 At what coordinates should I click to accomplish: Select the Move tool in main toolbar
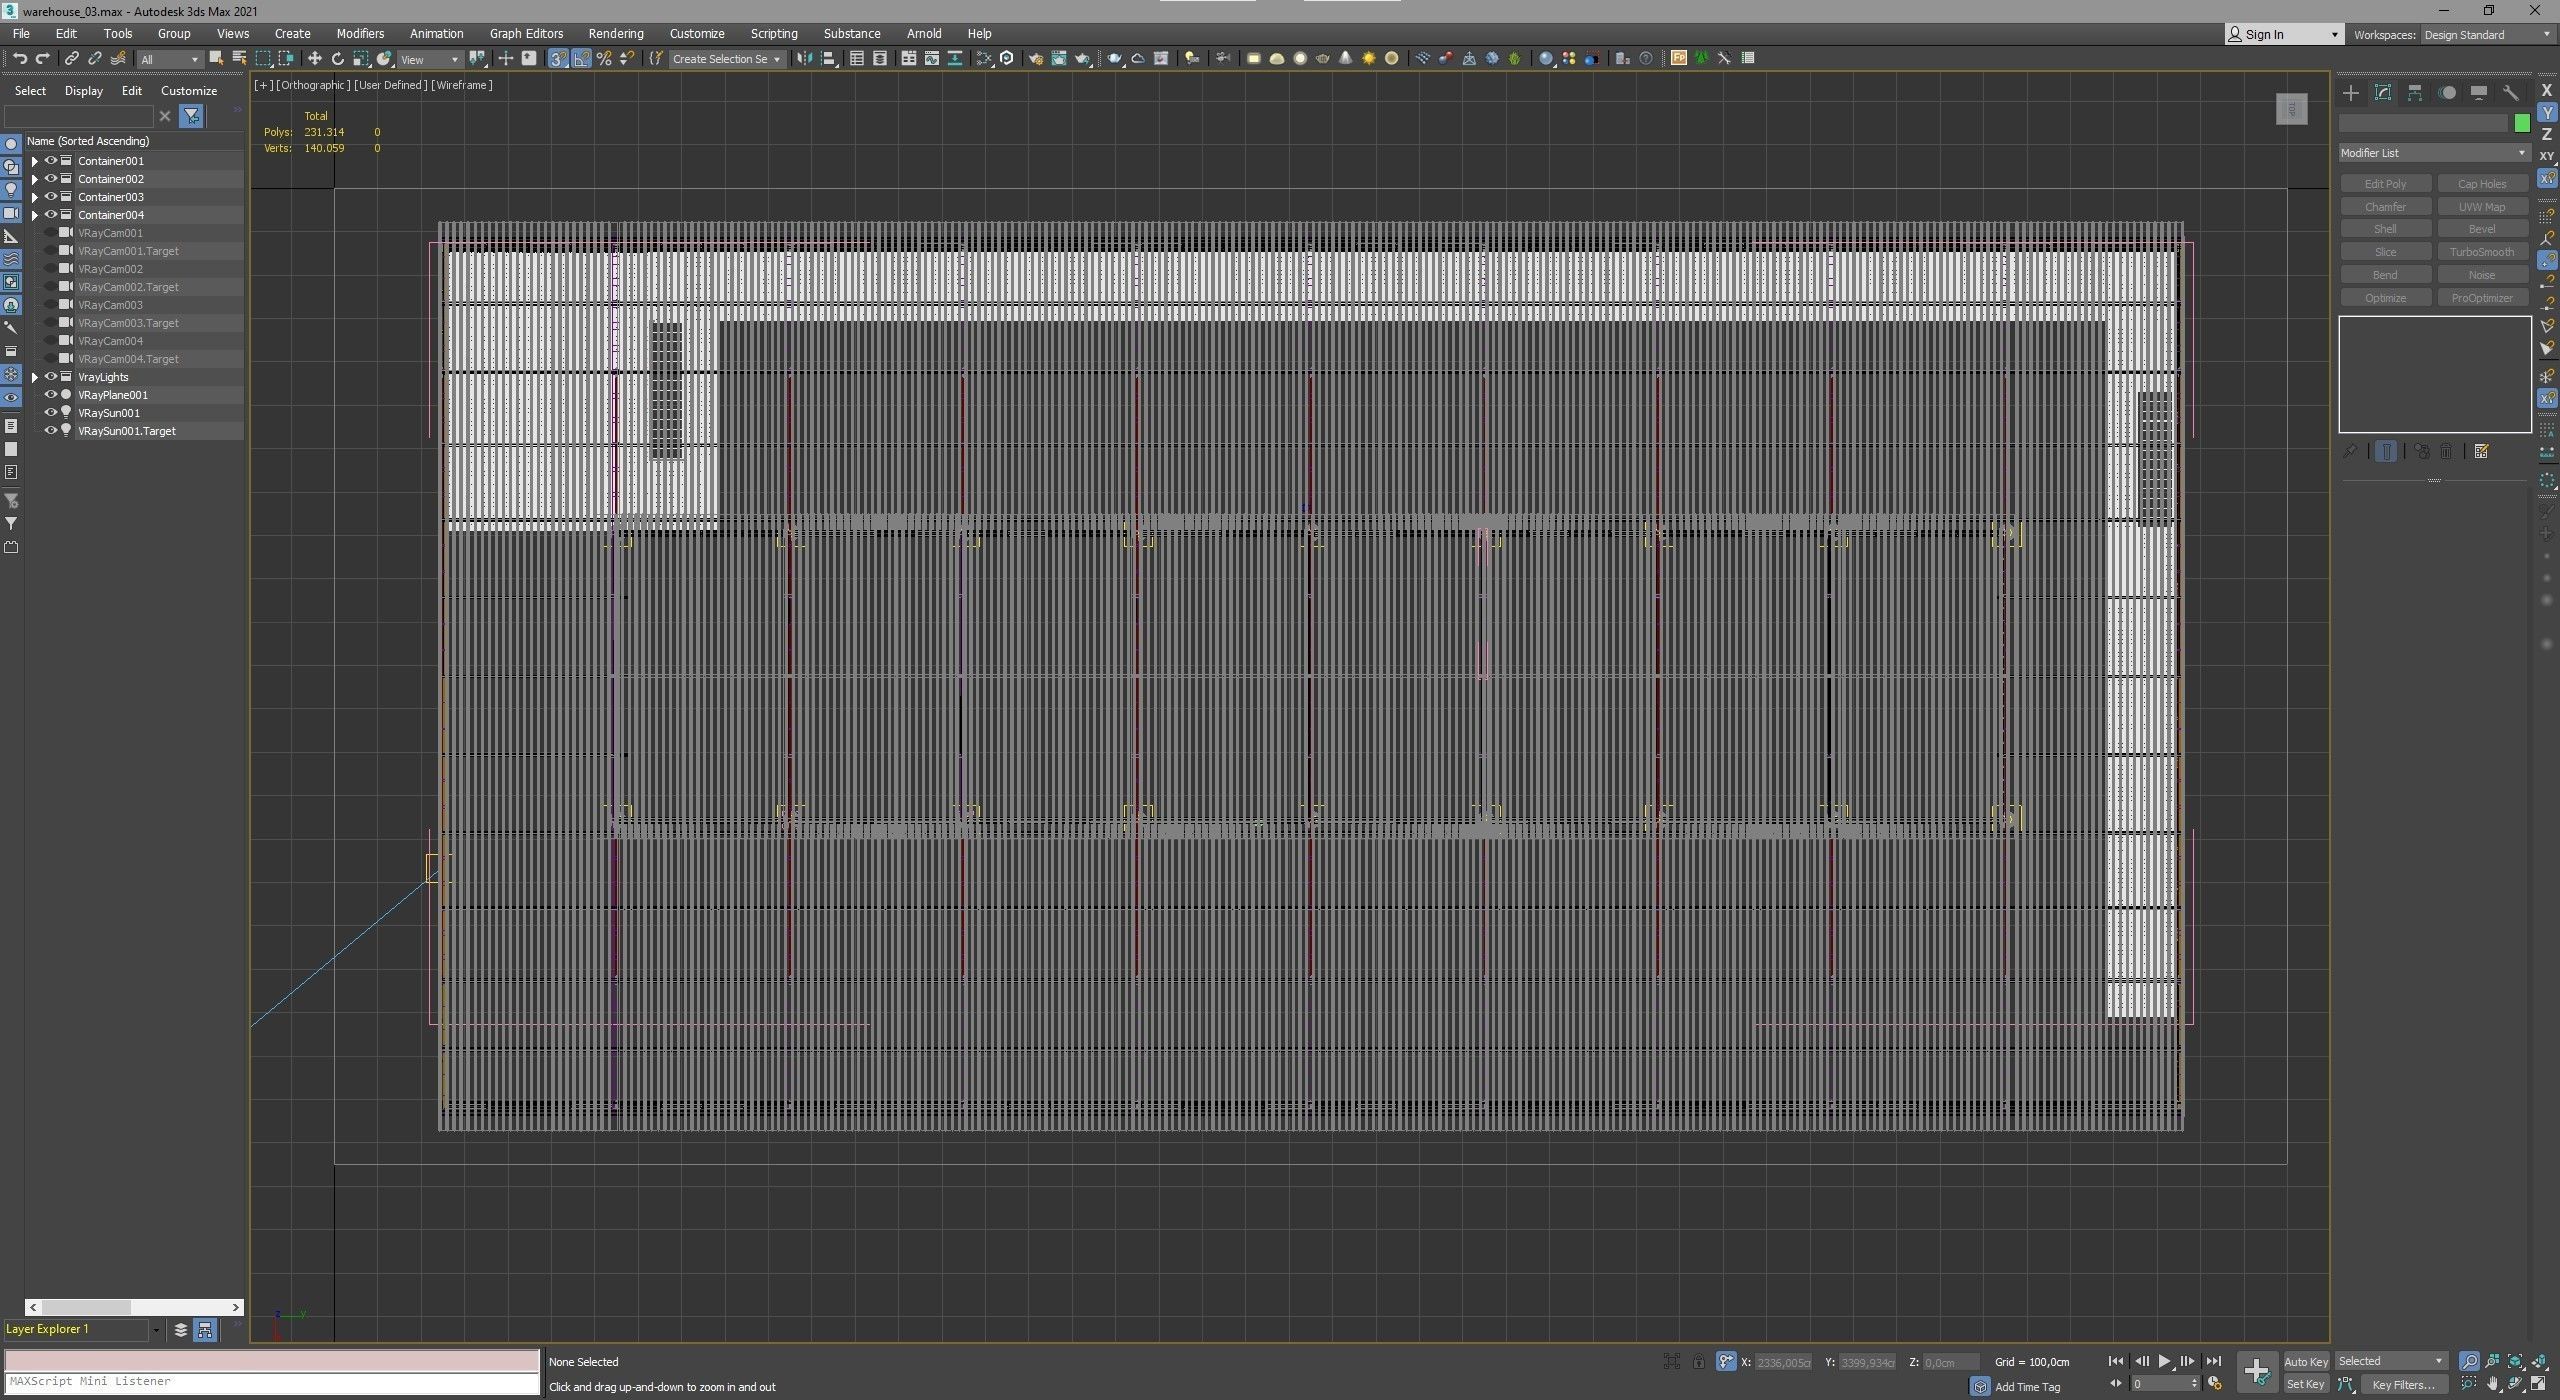coord(314,59)
